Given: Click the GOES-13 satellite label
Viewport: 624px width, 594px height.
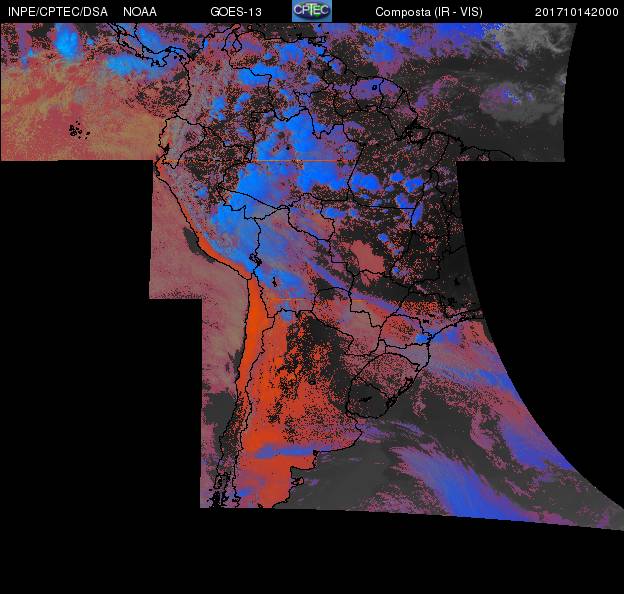Looking at the screenshot, I should pyautogui.click(x=236, y=12).
